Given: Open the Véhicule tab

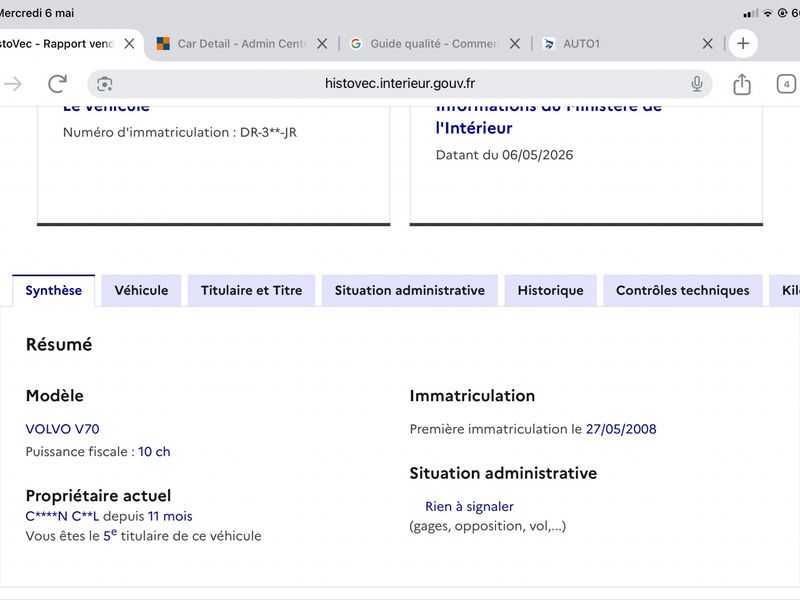Looking at the screenshot, I should coord(141,290).
